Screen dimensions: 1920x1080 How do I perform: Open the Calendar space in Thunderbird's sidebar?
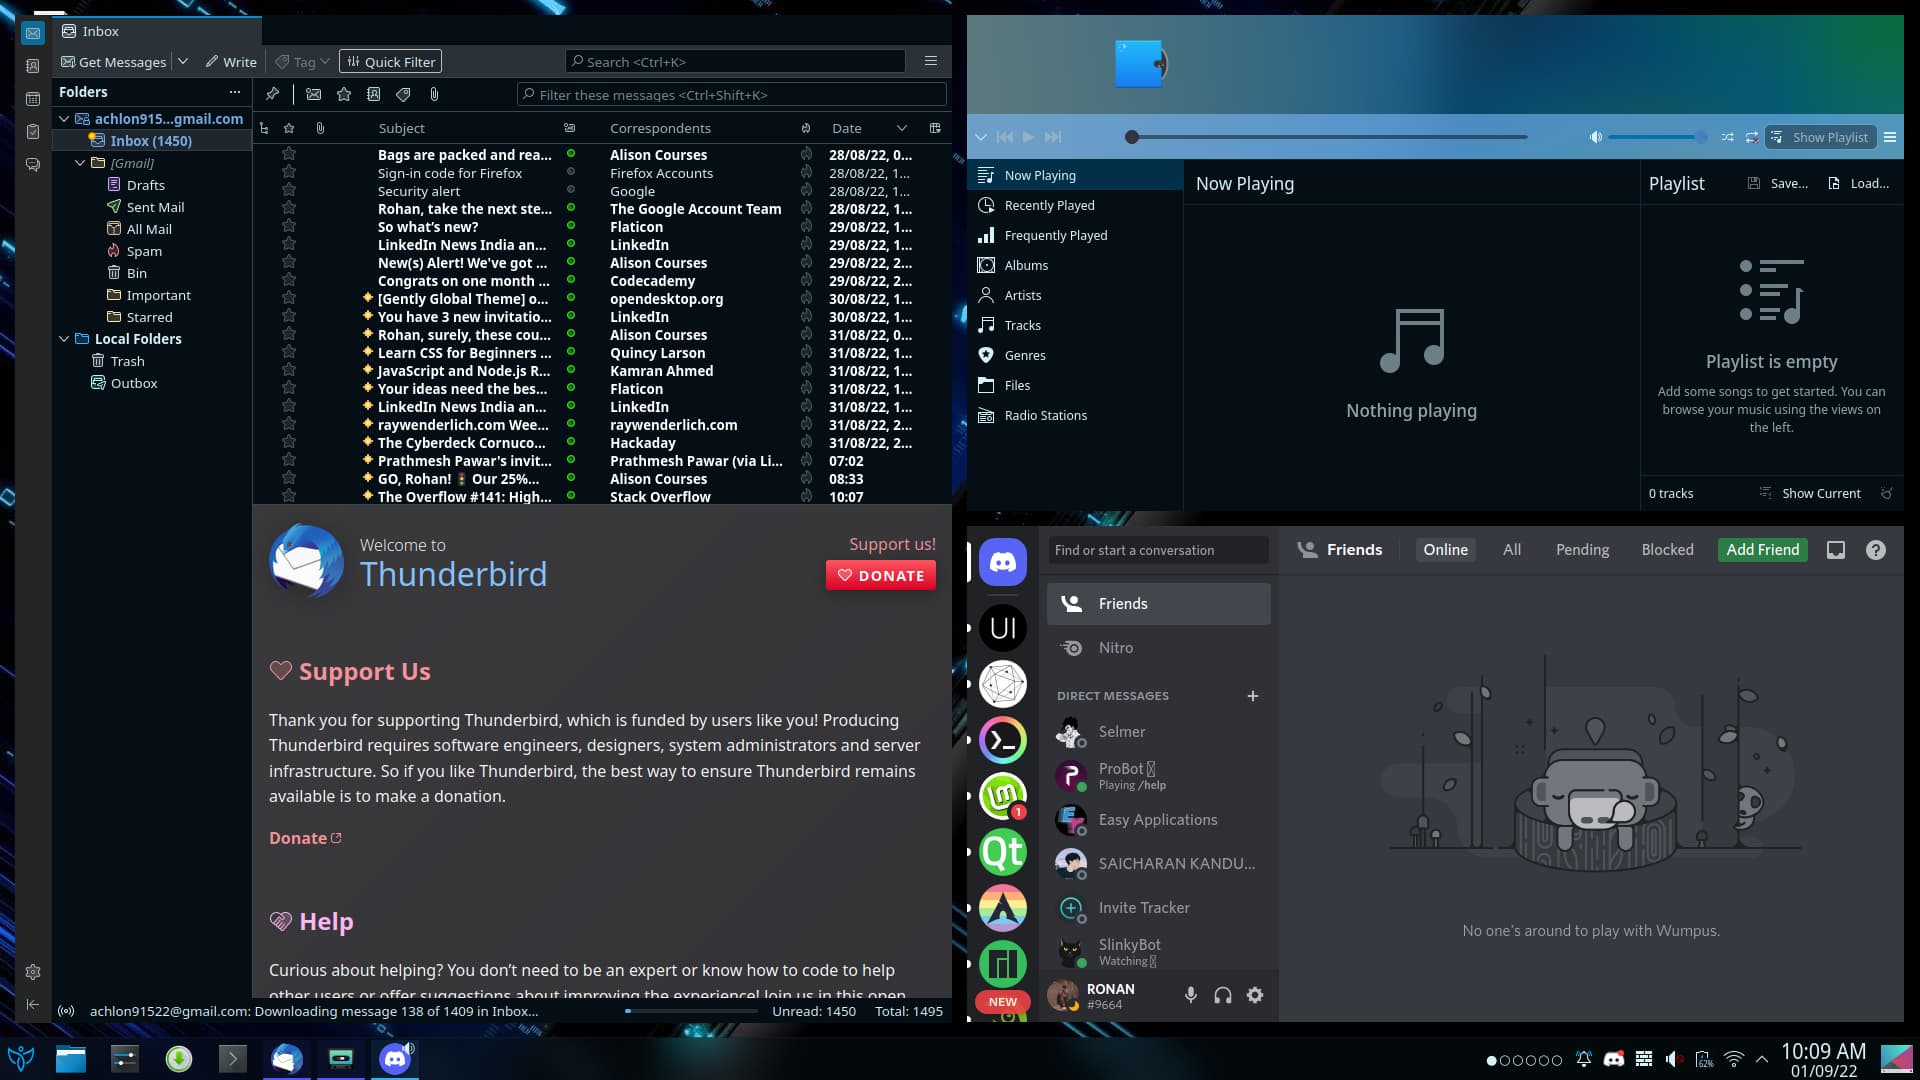(x=32, y=99)
